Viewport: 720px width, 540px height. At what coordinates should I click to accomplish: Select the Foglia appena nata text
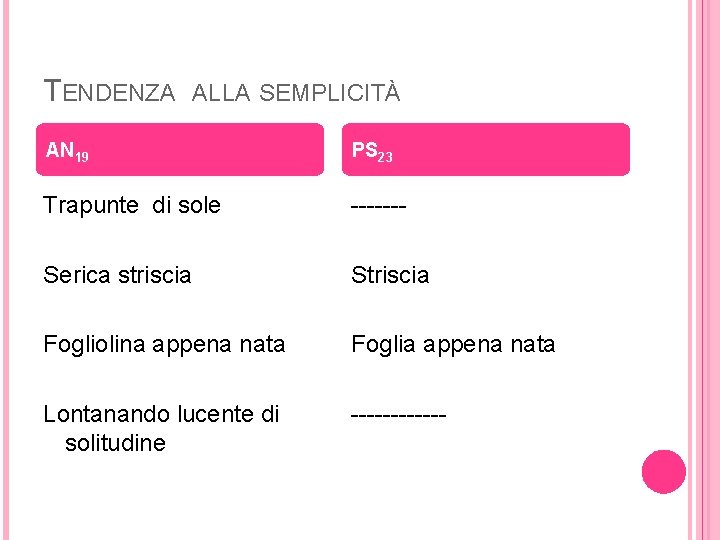click(x=453, y=345)
